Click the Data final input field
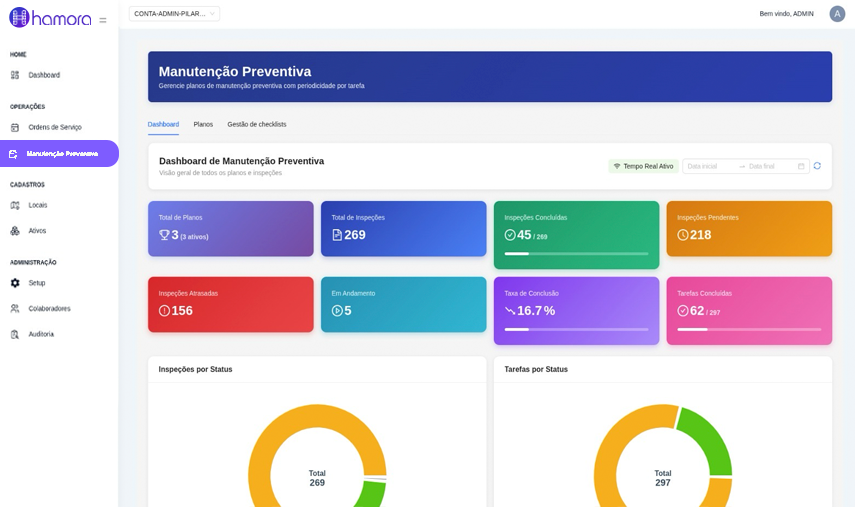This screenshot has width=855, height=507. coord(770,166)
